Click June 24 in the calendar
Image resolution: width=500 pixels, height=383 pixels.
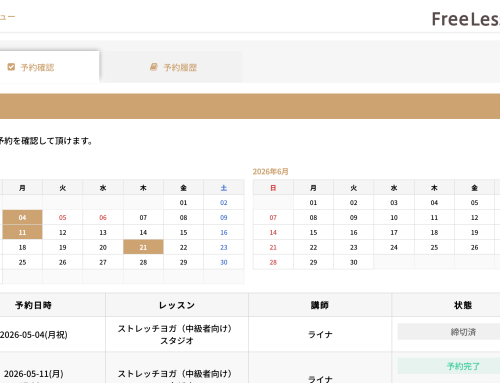click(x=394, y=247)
